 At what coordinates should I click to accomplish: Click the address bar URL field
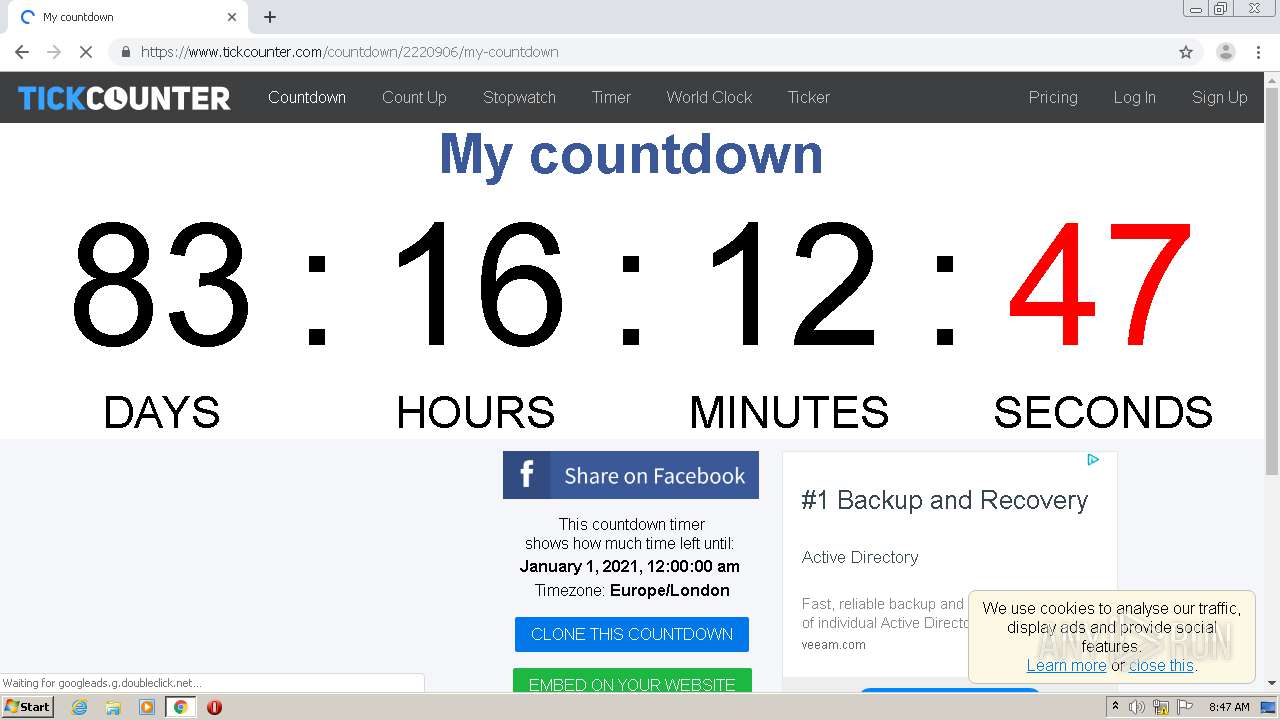[640, 52]
